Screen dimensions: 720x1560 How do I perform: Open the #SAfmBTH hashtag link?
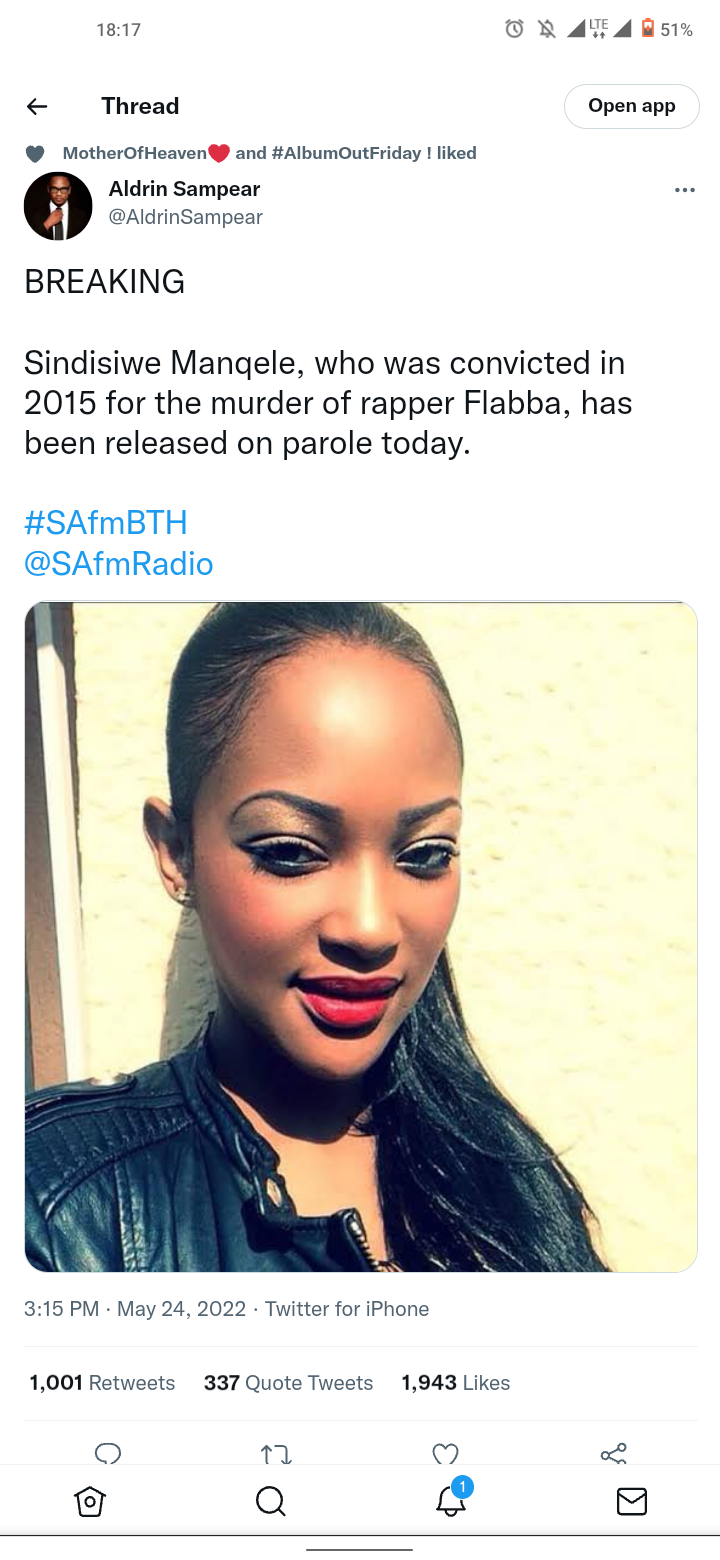click(106, 522)
